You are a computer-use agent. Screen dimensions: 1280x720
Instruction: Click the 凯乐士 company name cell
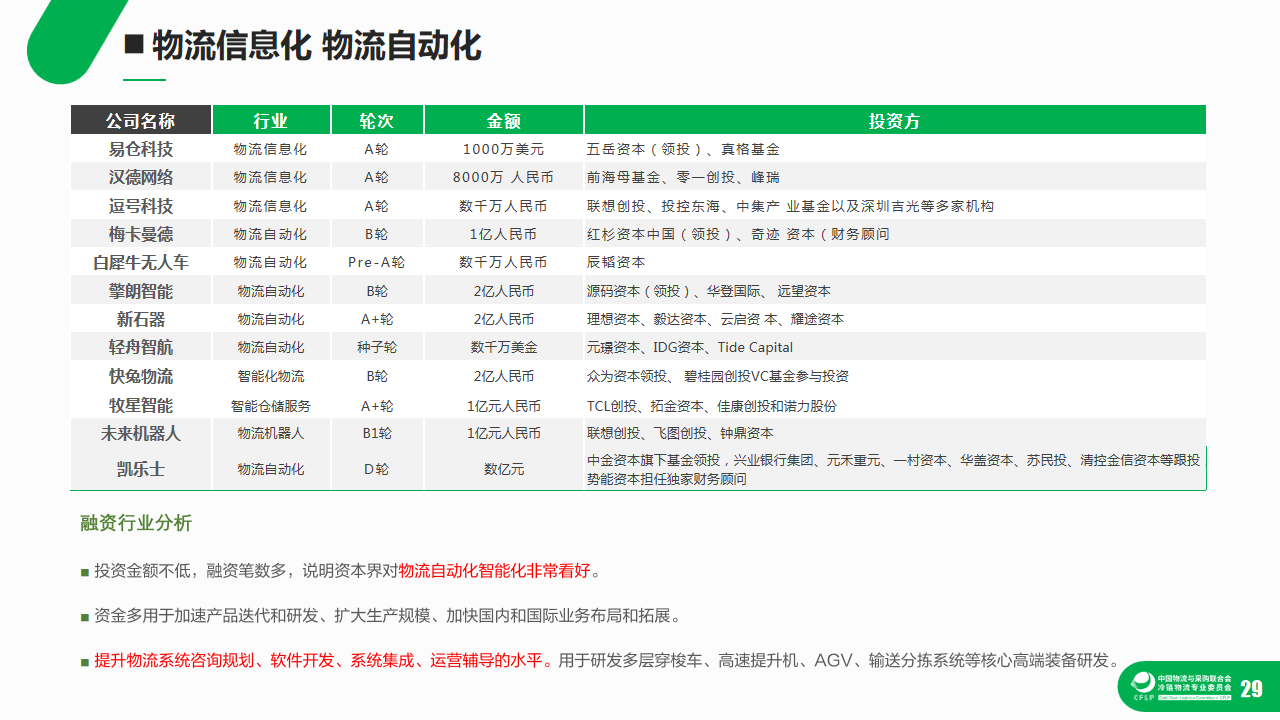coord(140,469)
